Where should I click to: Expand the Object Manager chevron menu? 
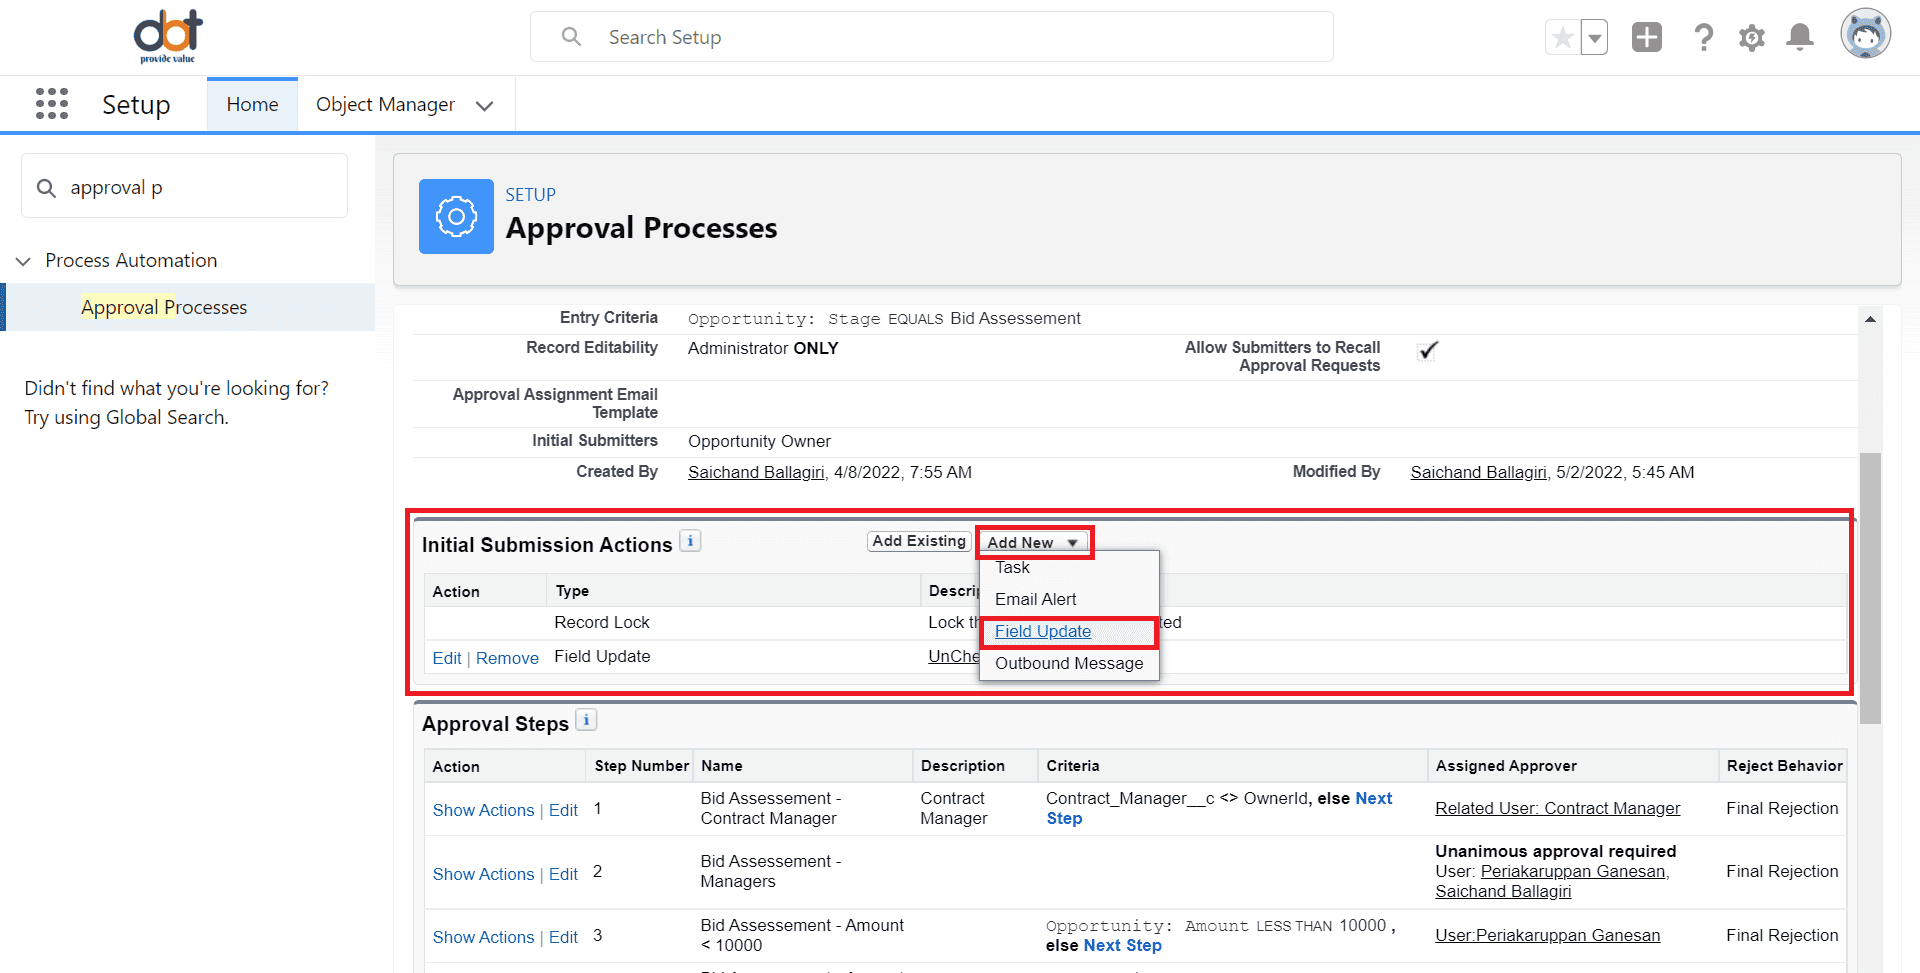[485, 105]
